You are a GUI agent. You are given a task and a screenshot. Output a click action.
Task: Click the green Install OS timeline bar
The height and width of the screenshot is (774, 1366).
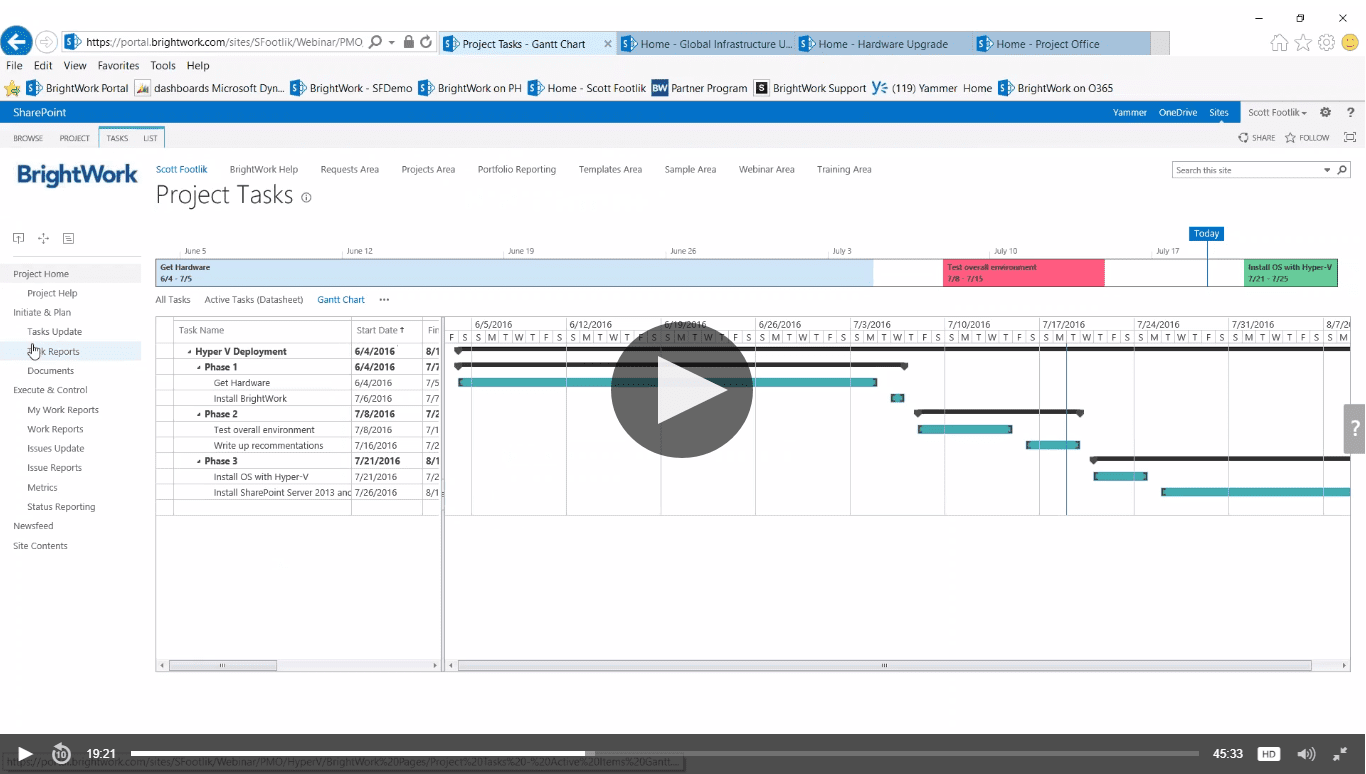1290,273
